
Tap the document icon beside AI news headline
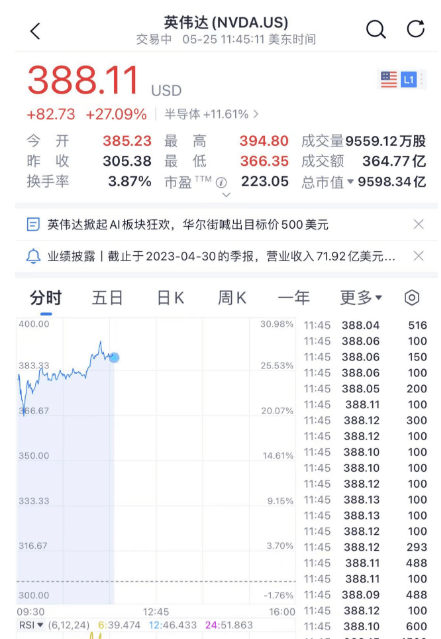pyautogui.click(x=33, y=225)
